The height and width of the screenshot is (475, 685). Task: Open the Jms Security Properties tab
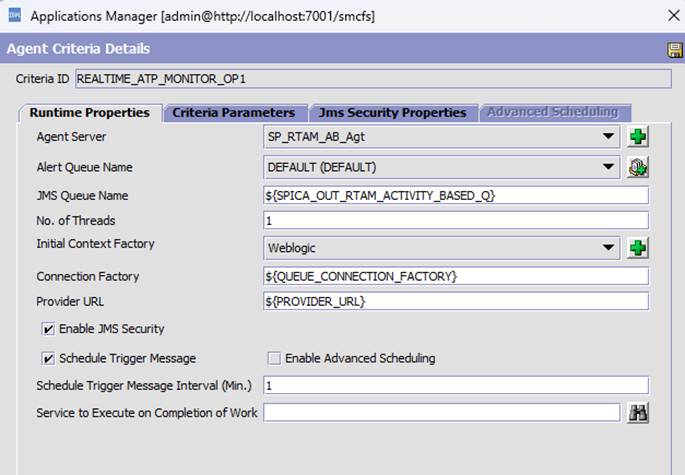pos(391,113)
